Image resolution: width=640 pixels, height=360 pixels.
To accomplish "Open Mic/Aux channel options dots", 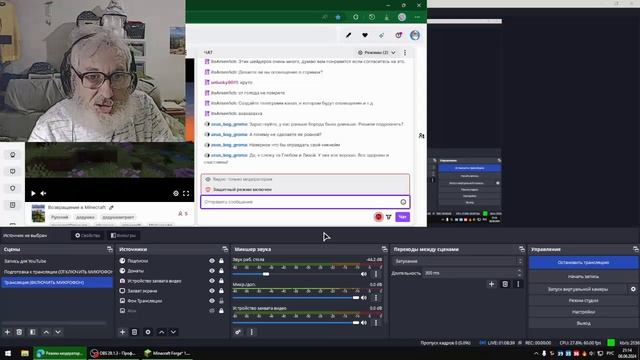I will [x=376, y=298].
